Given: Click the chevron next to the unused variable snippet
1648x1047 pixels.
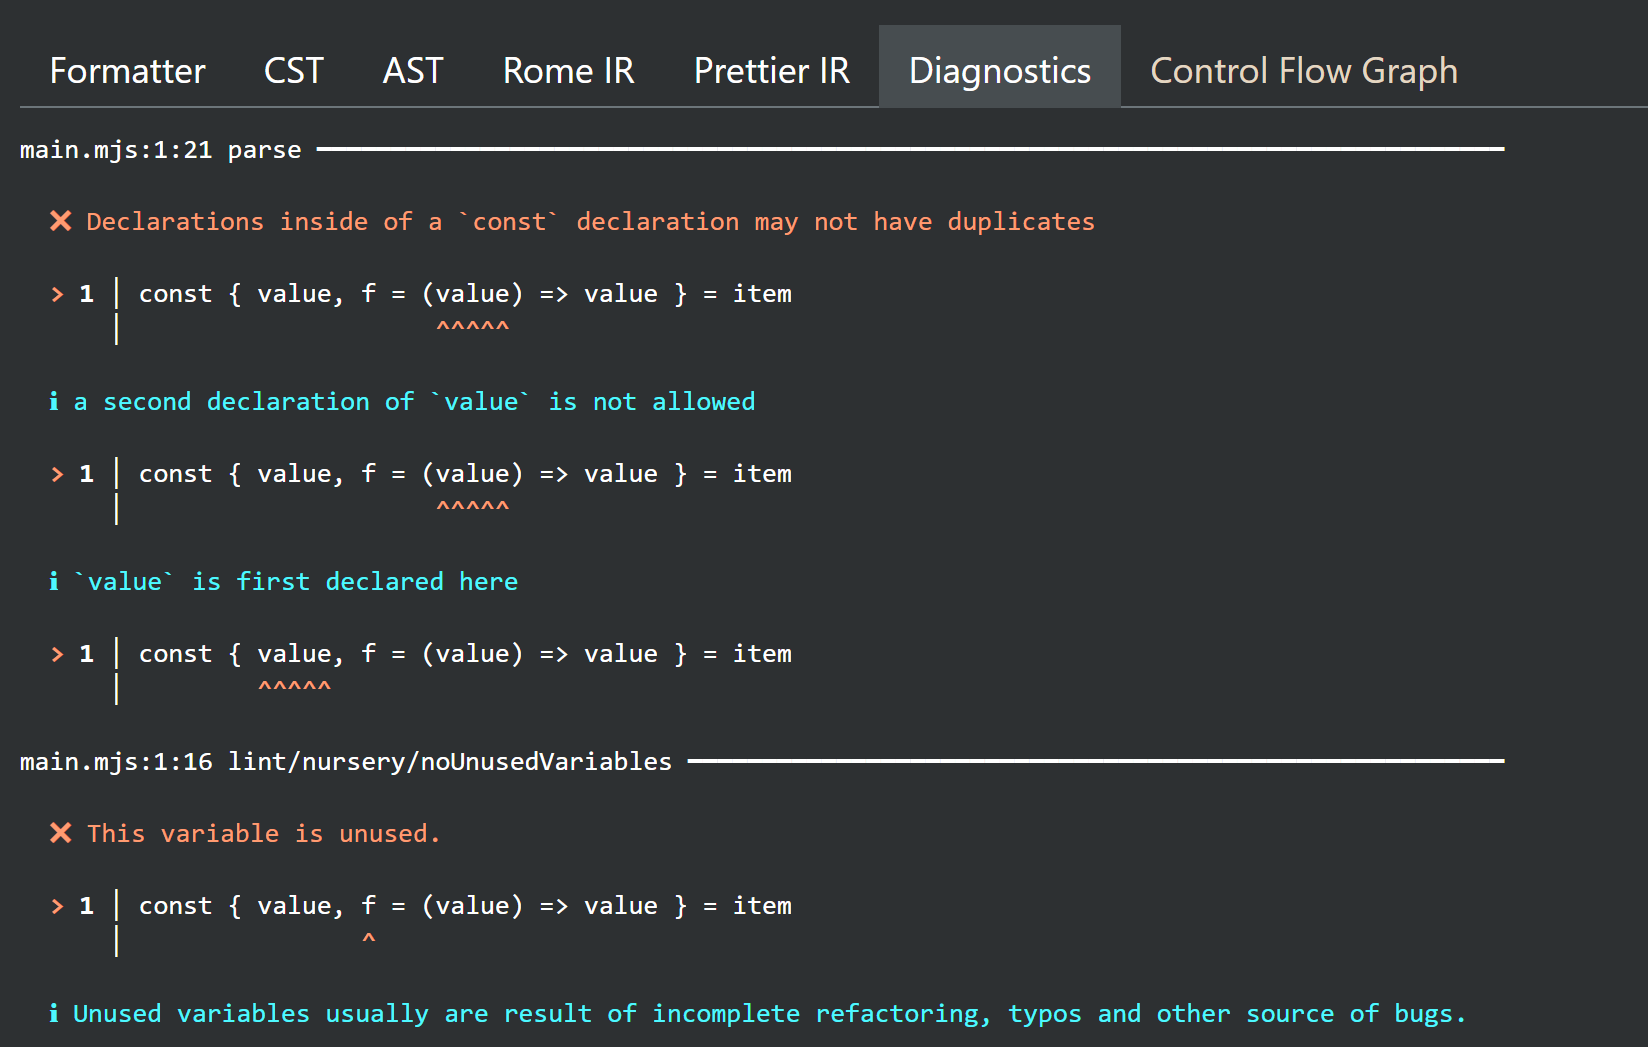Looking at the screenshot, I should coord(55,905).
